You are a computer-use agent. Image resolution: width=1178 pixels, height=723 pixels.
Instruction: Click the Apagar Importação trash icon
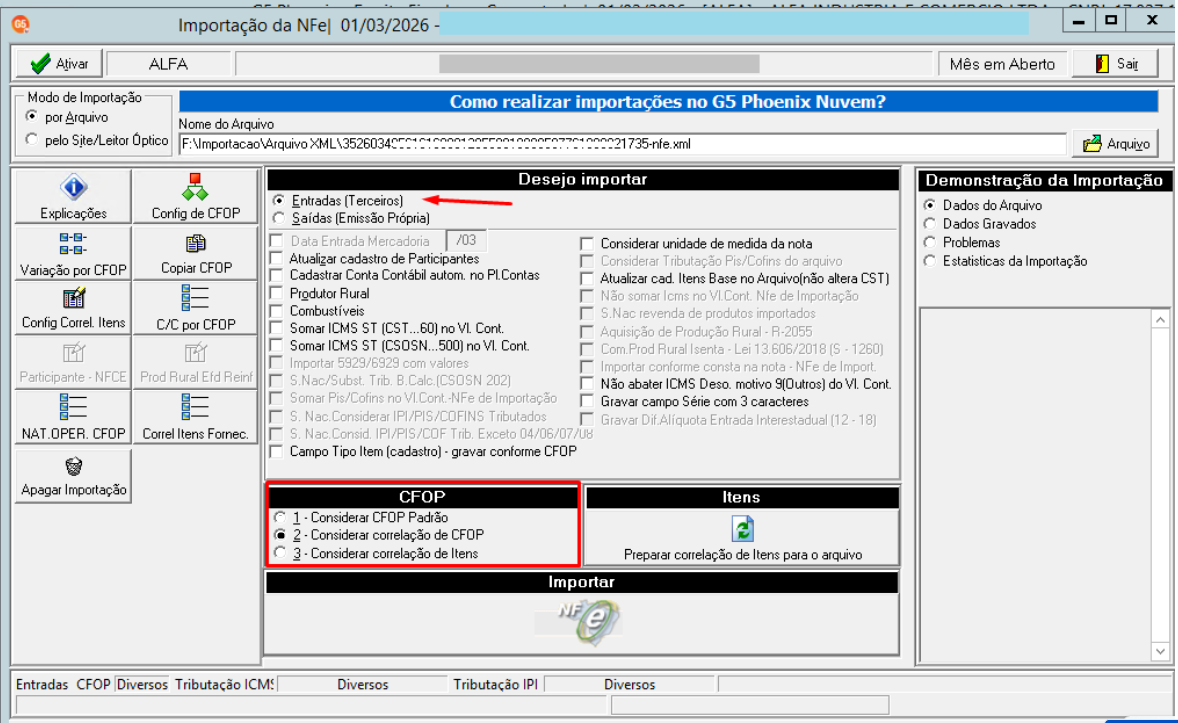coord(73,467)
